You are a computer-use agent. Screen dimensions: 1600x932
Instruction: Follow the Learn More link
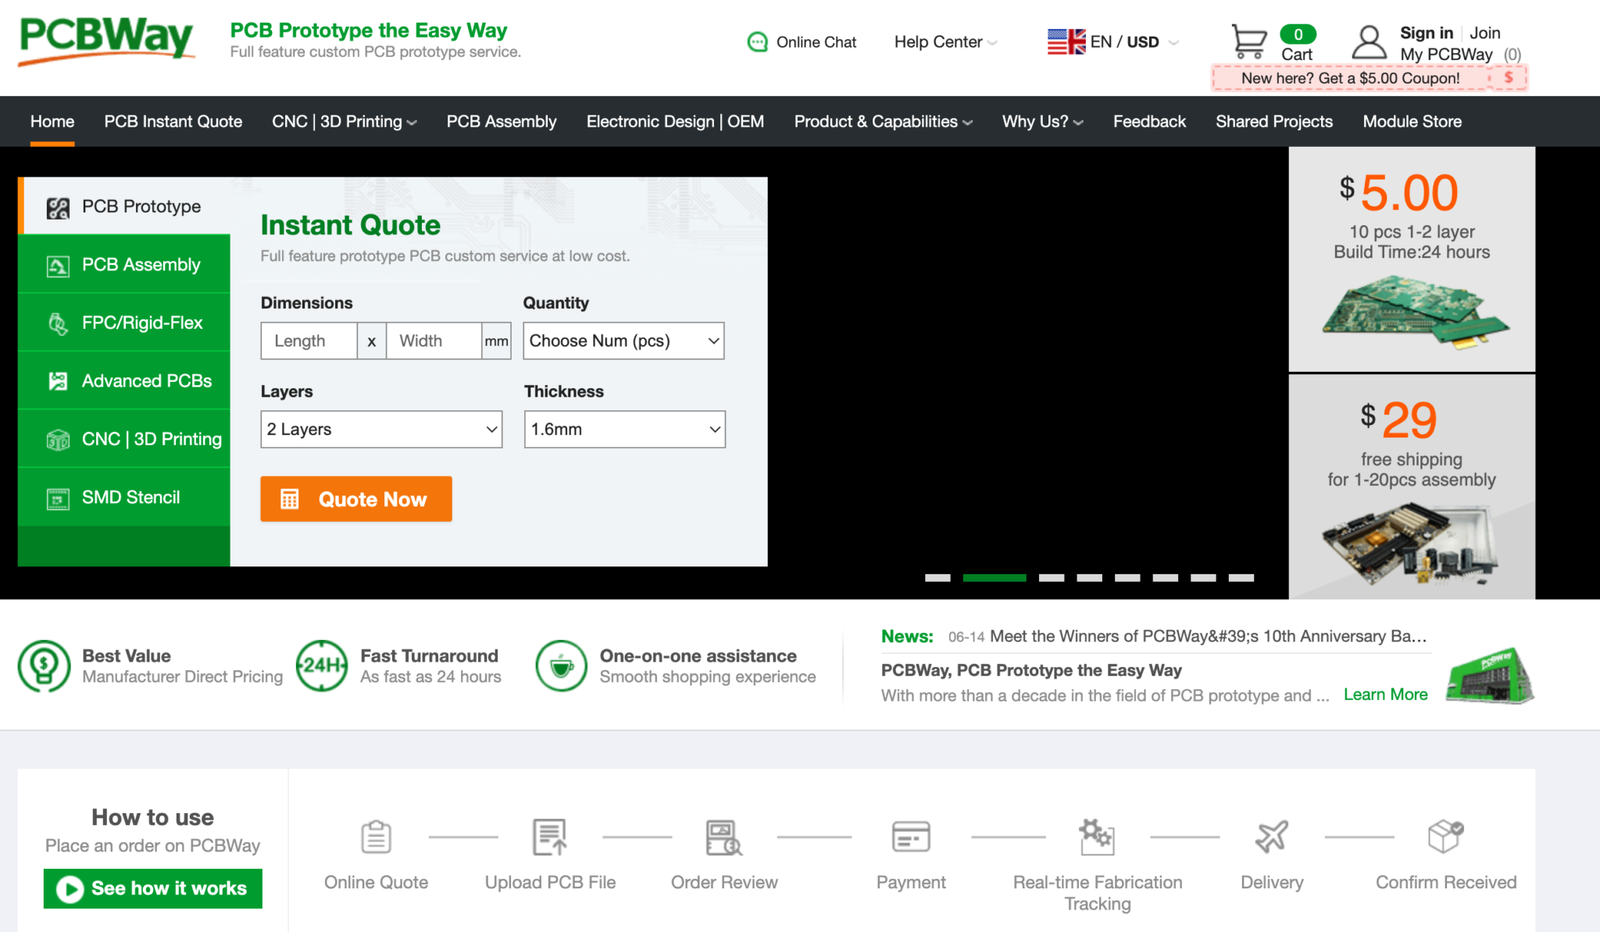(1385, 695)
